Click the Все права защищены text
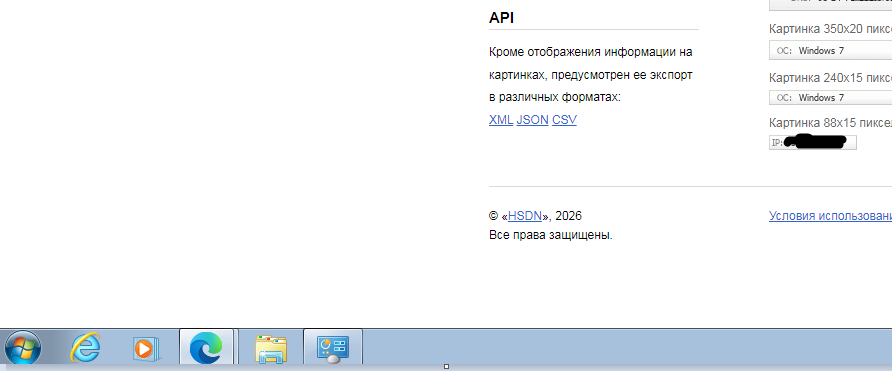Viewport: 892px width, 371px height. (551, 235)
